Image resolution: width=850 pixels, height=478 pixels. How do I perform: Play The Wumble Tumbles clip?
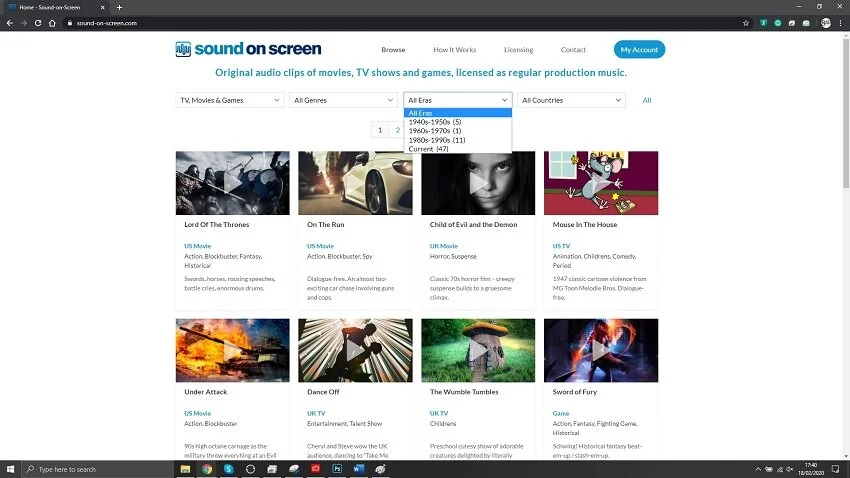[478, 351]
